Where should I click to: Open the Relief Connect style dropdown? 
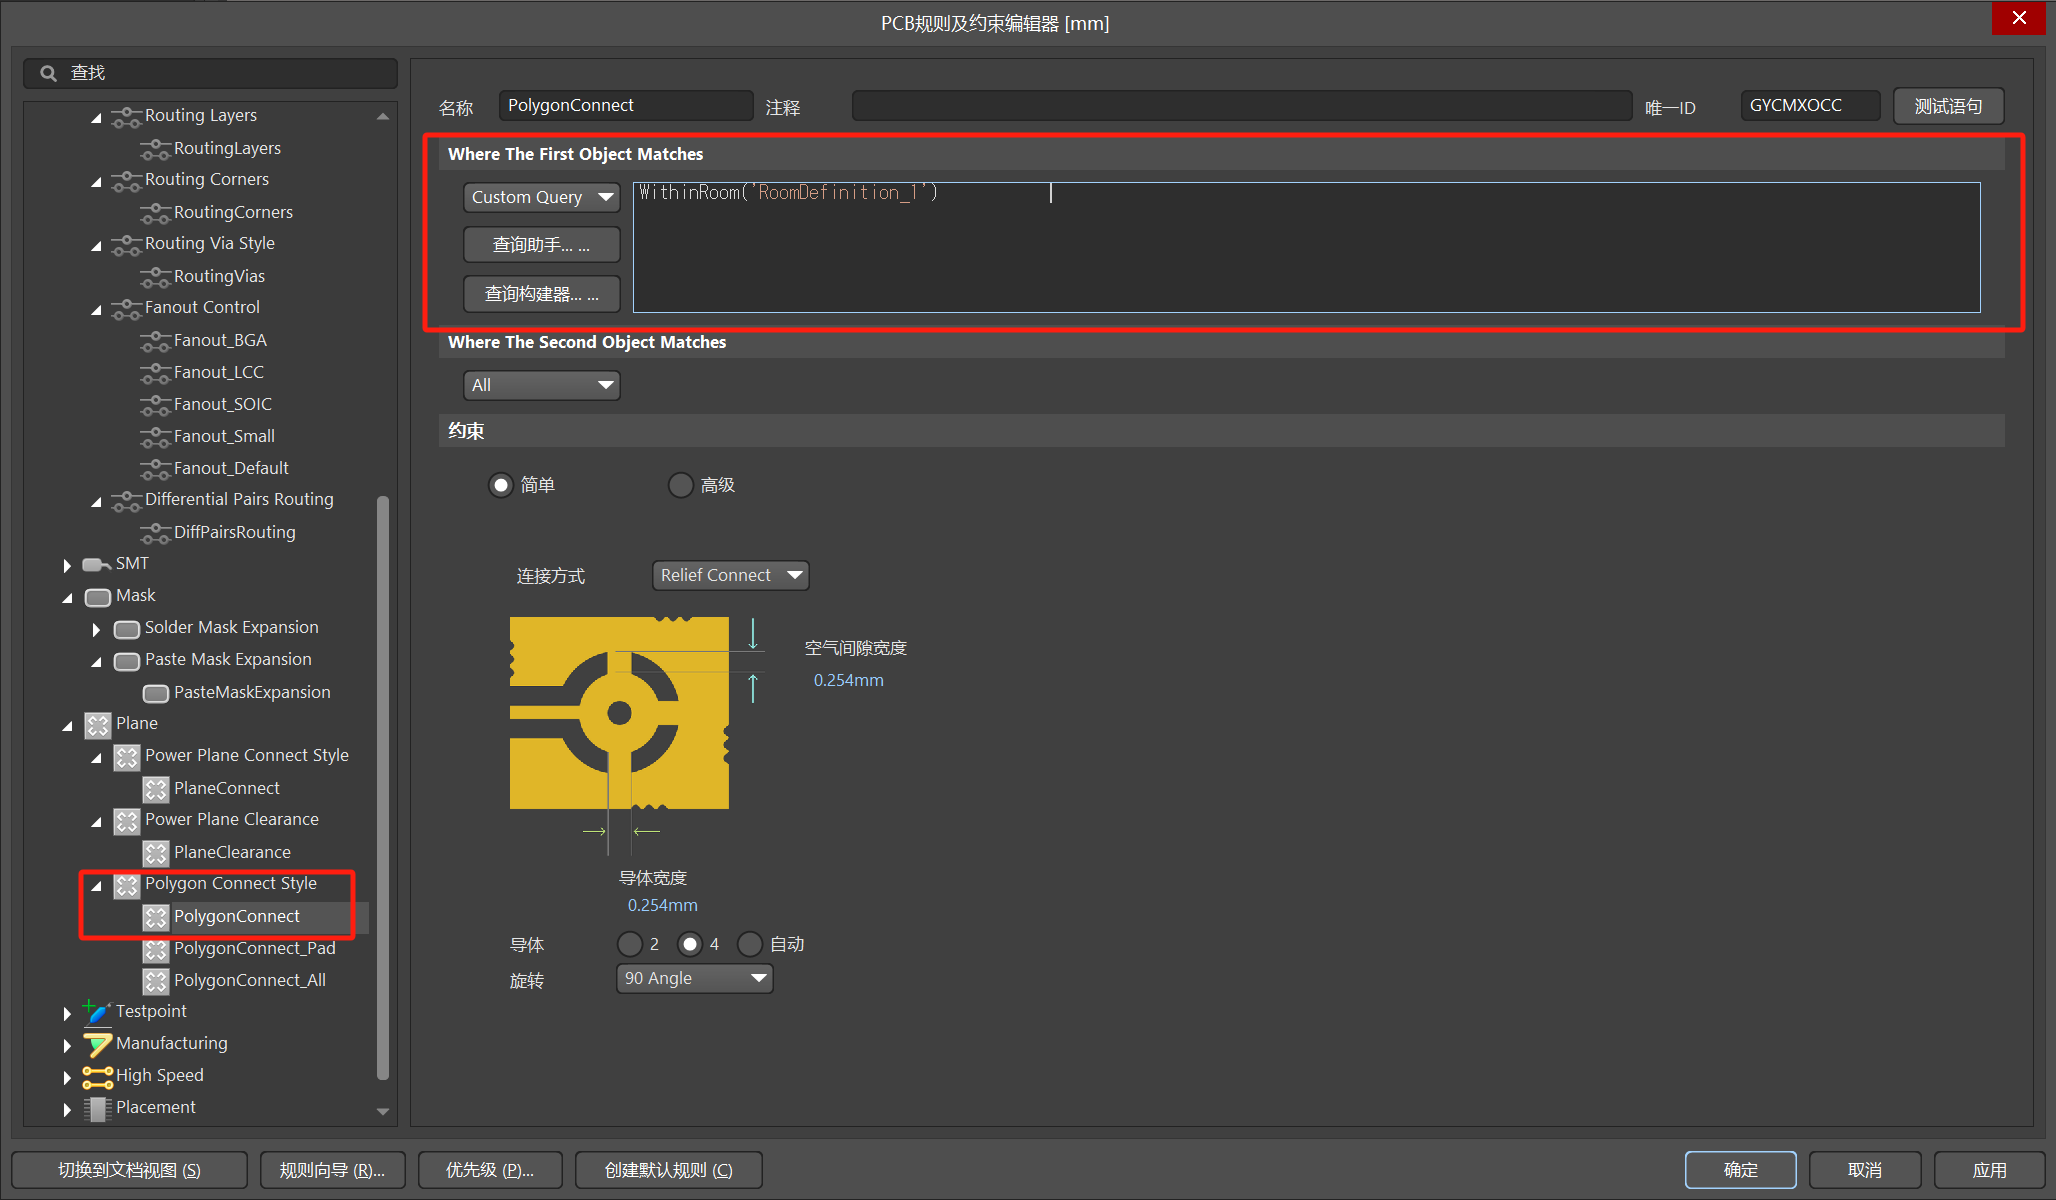[730, 575]
